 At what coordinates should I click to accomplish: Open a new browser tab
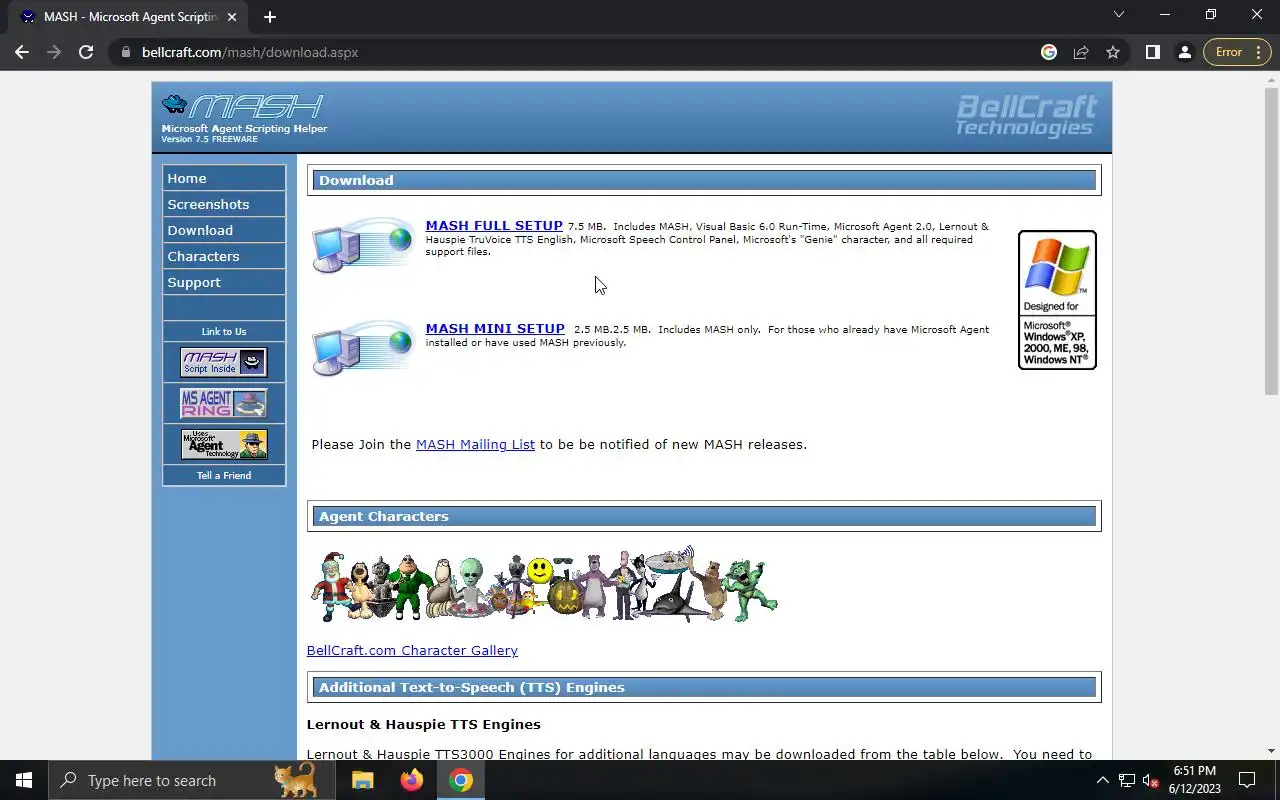pyautogui.click(x=270, y=17)
